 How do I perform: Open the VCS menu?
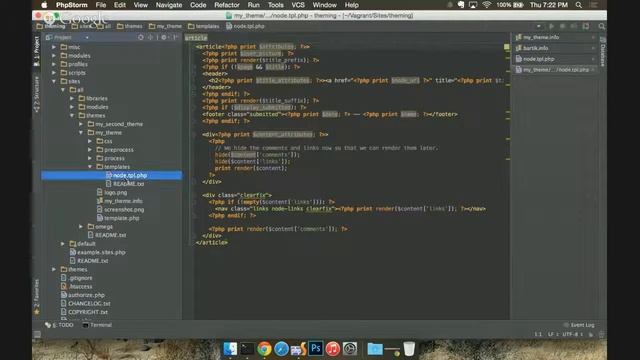coord(298,5)
